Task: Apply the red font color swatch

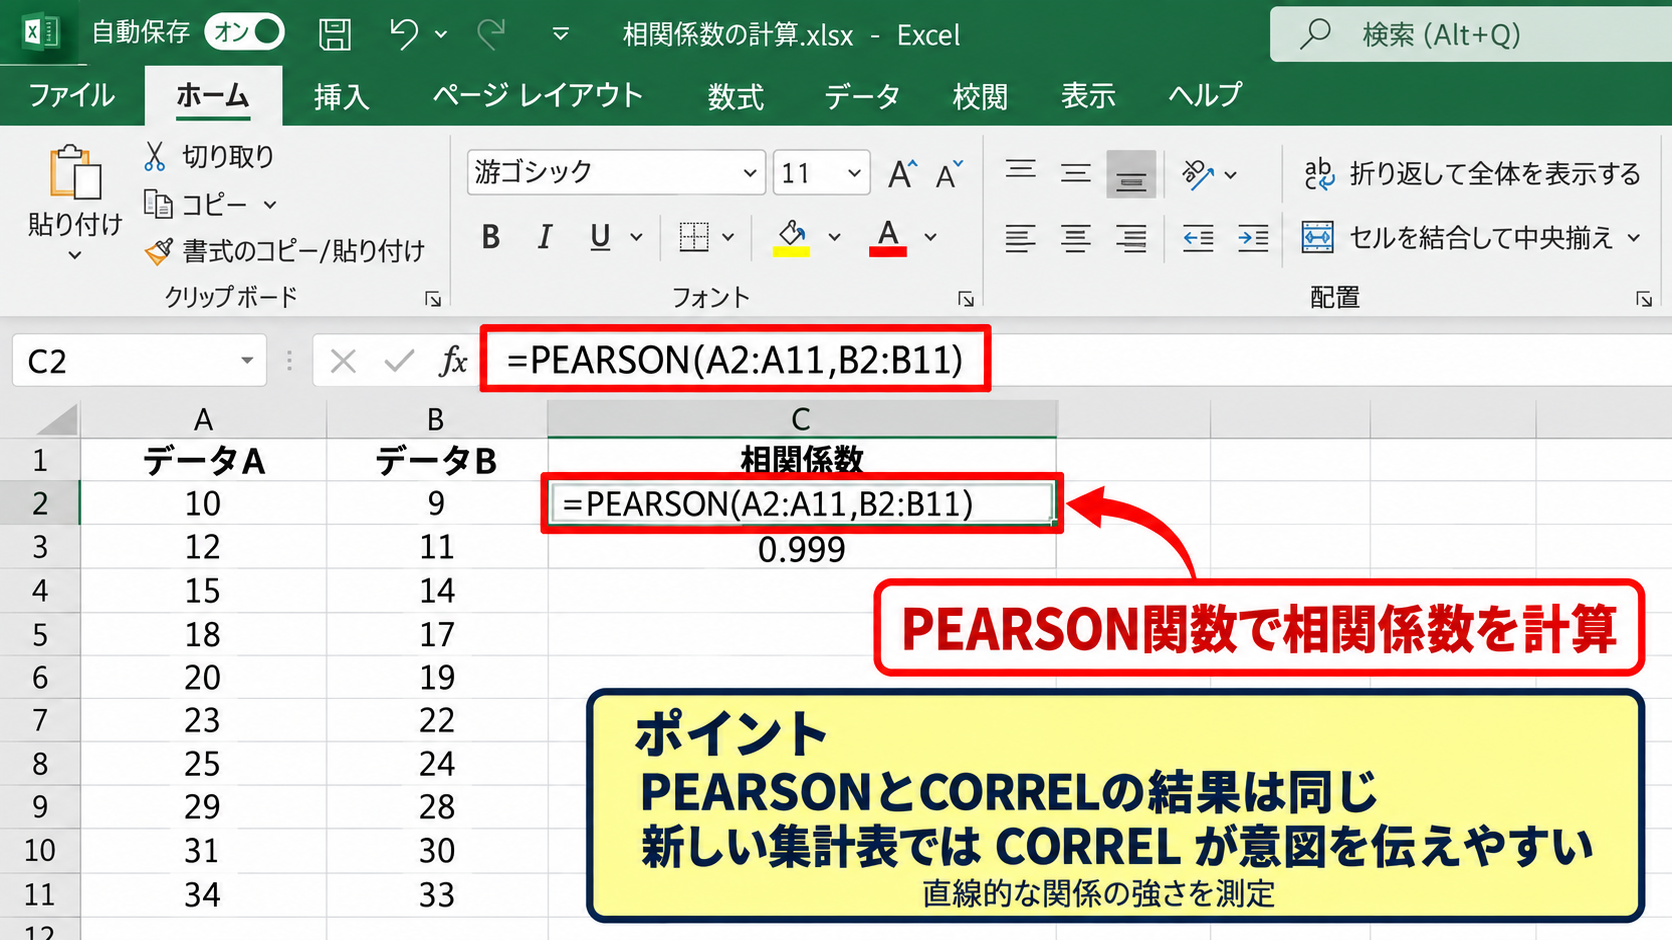Action: pyautogui.click(x=888, y=250)
